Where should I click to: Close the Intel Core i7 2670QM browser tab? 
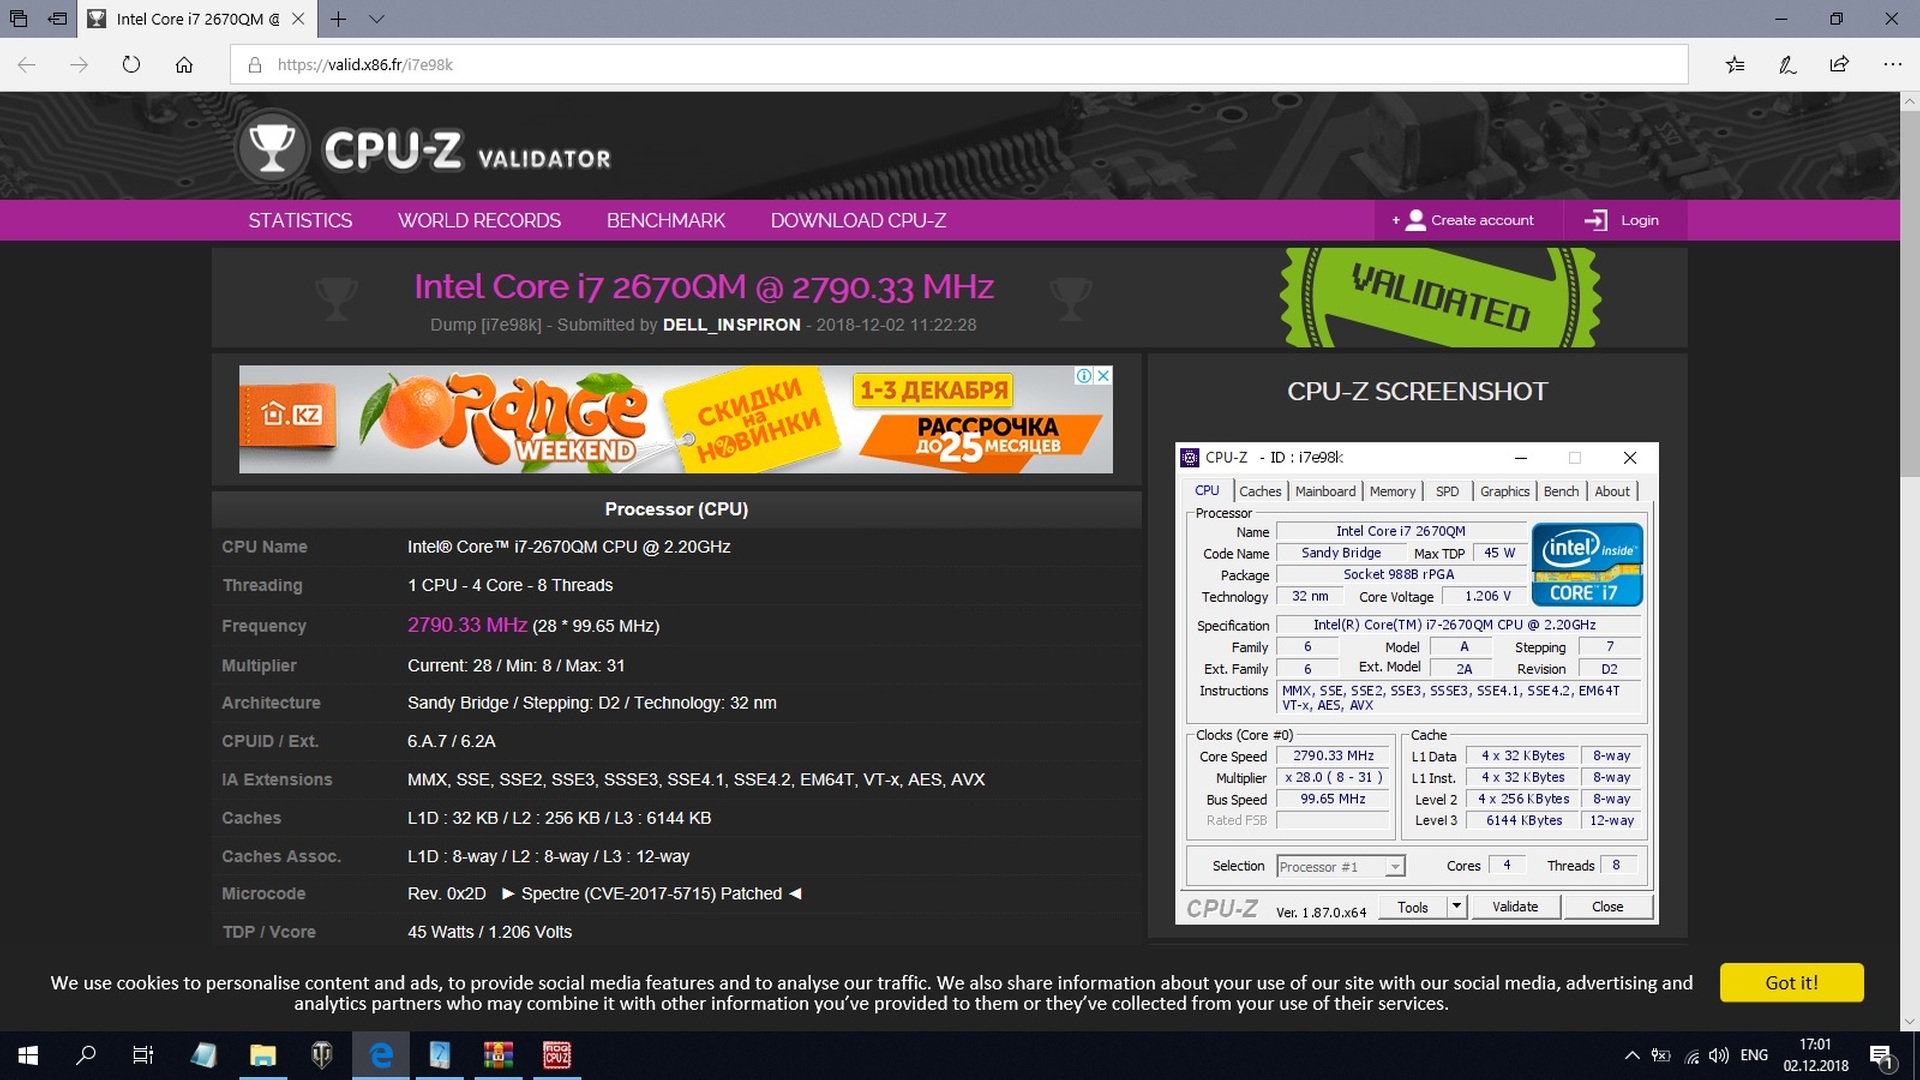click(x=298, y=19)
